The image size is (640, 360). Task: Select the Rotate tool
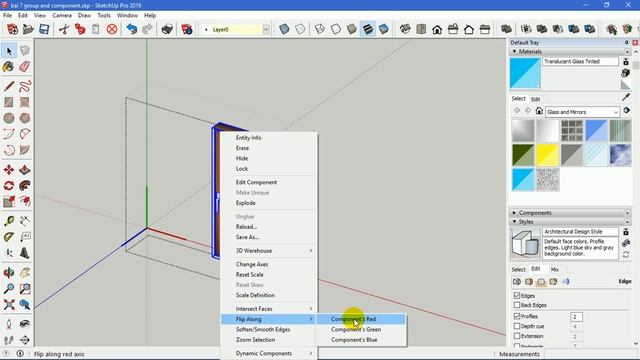click(x=9, y=185)
